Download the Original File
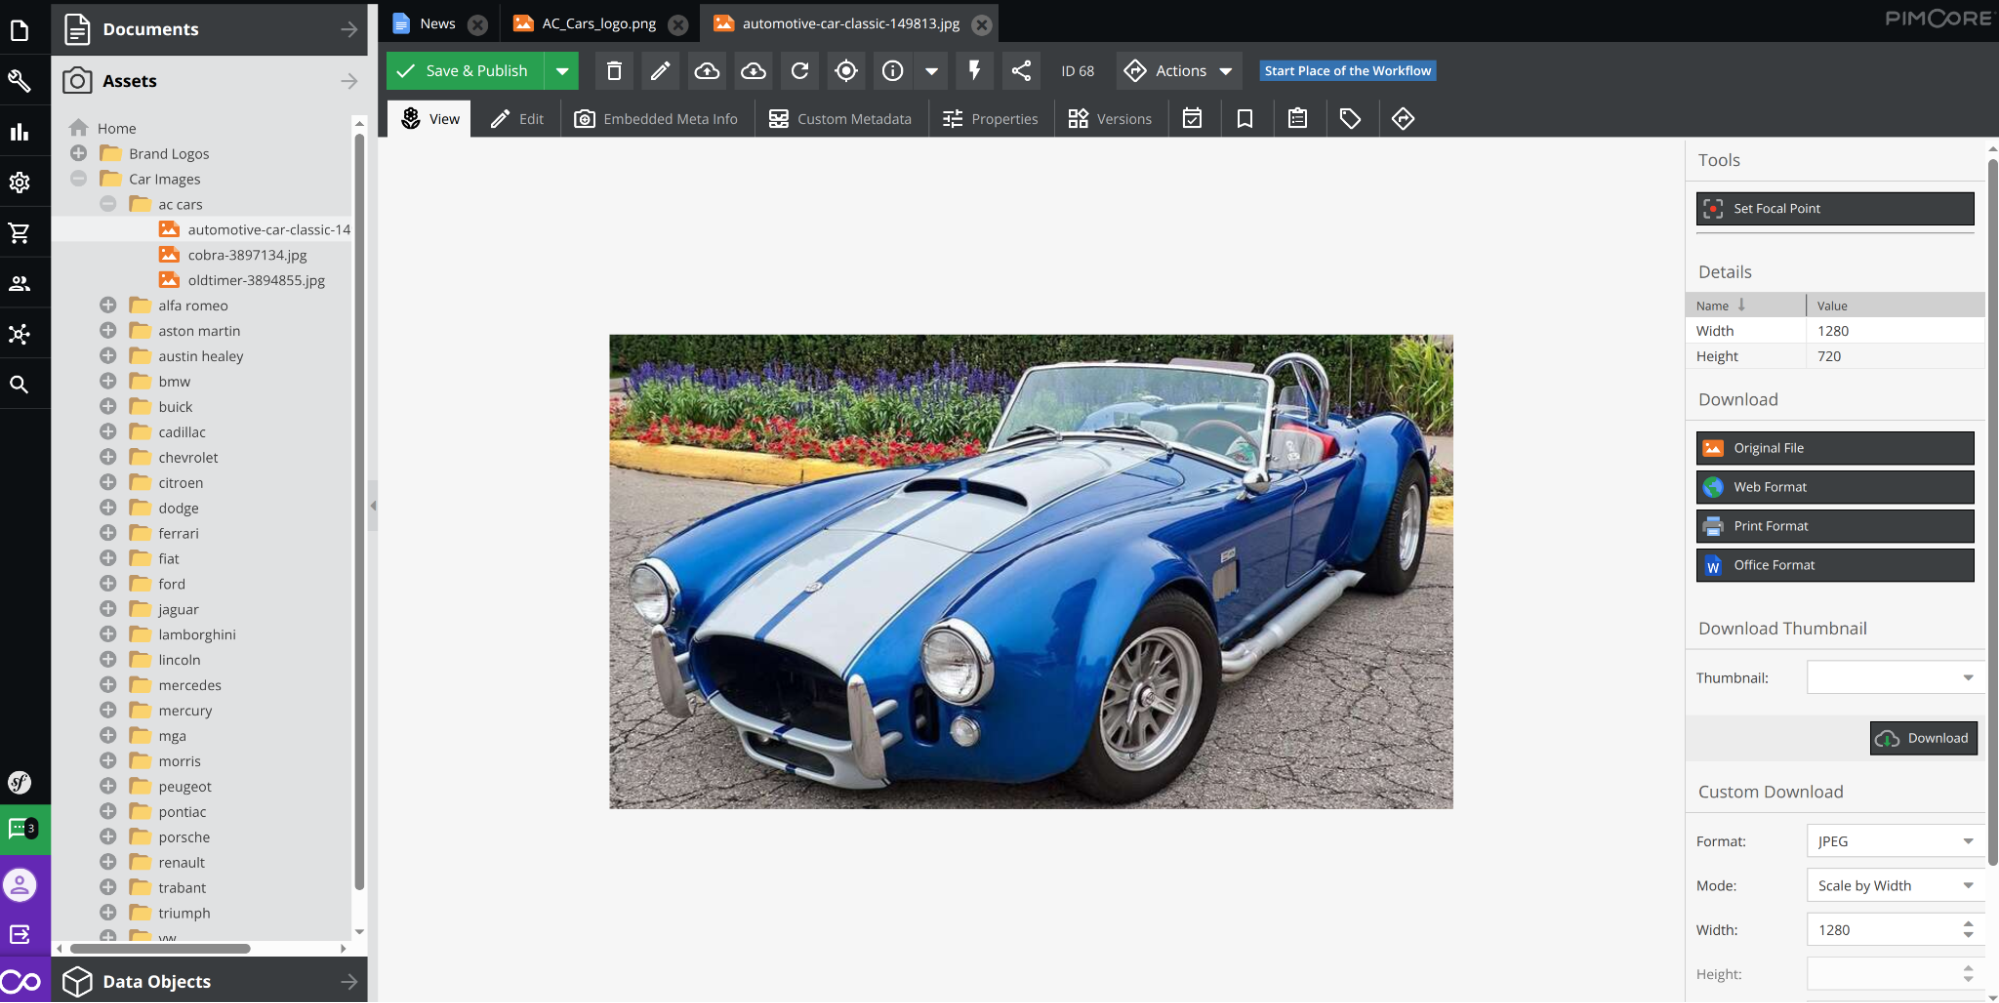The width and height of the screenshot is (1999, 1003). (x=1834, y=448)
